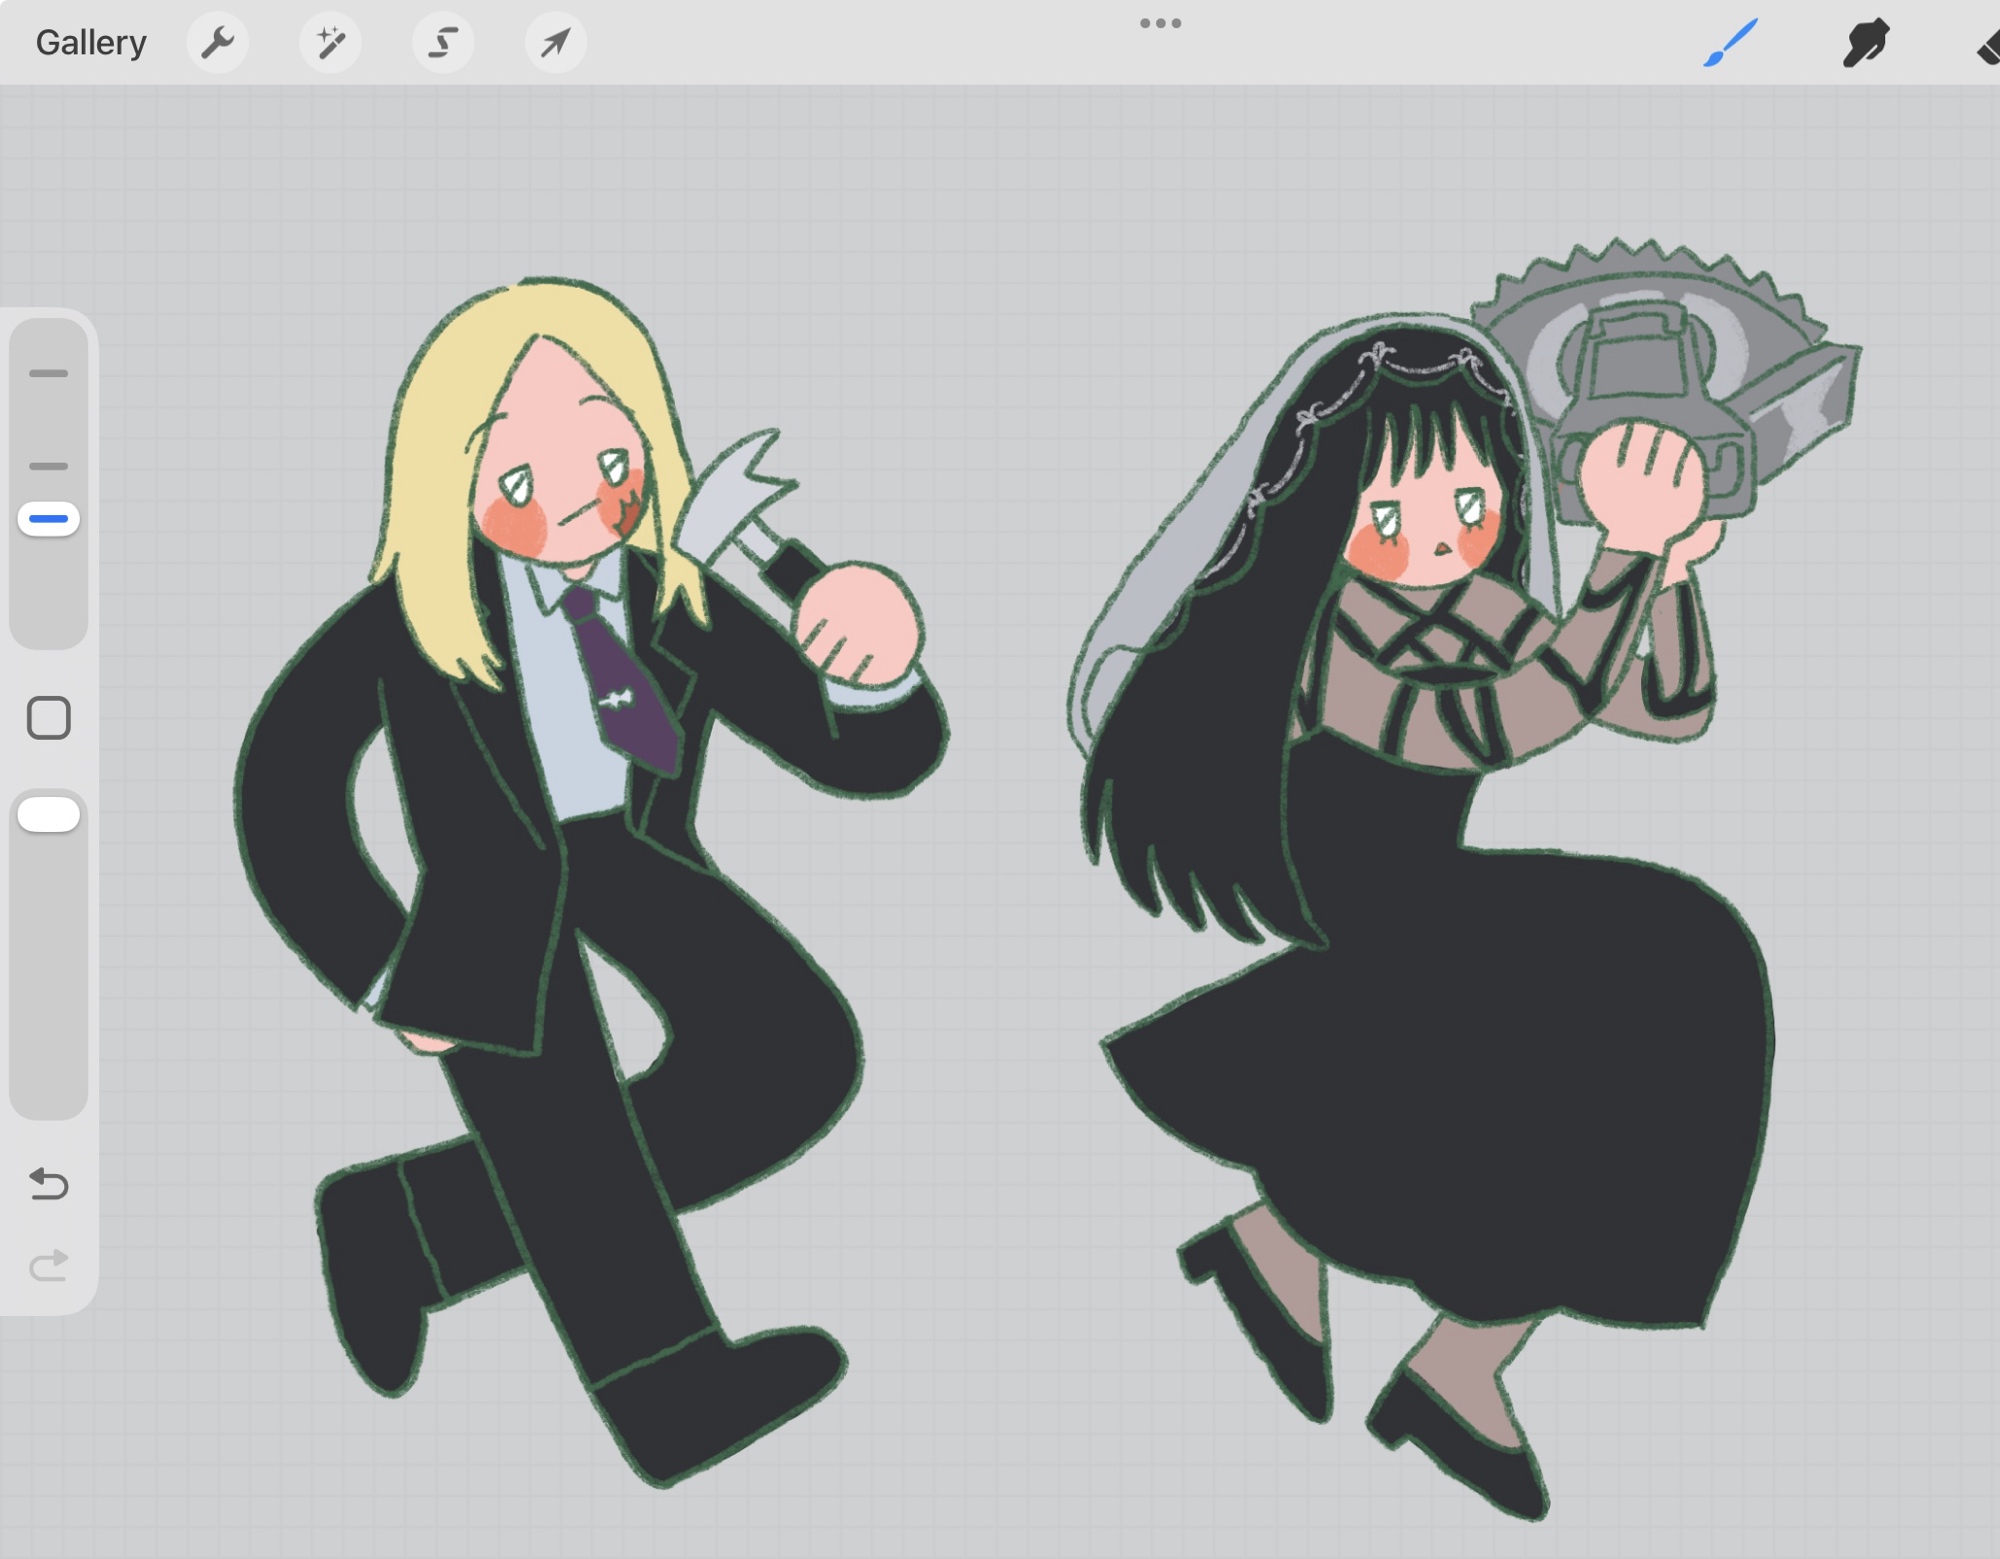Image resolution: width=2000 pixels, height=1559 pixels.
Task: Return to the Gallery
Action: coord(91,43)
